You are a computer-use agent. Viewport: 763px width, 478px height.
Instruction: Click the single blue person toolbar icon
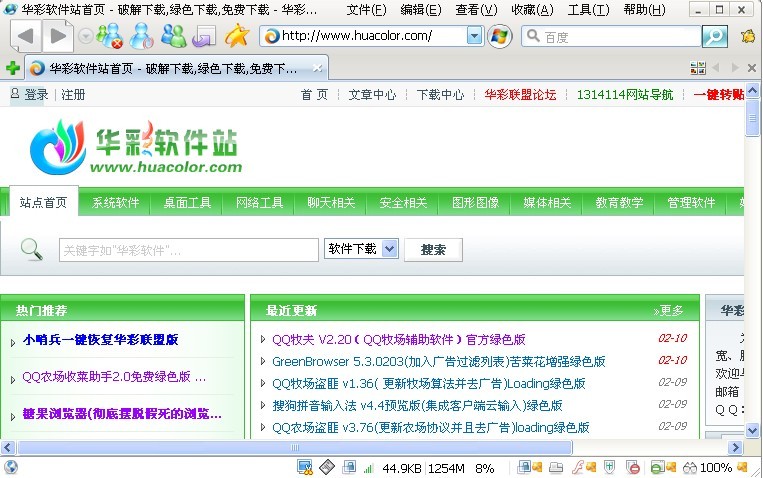tap(142, 37)
